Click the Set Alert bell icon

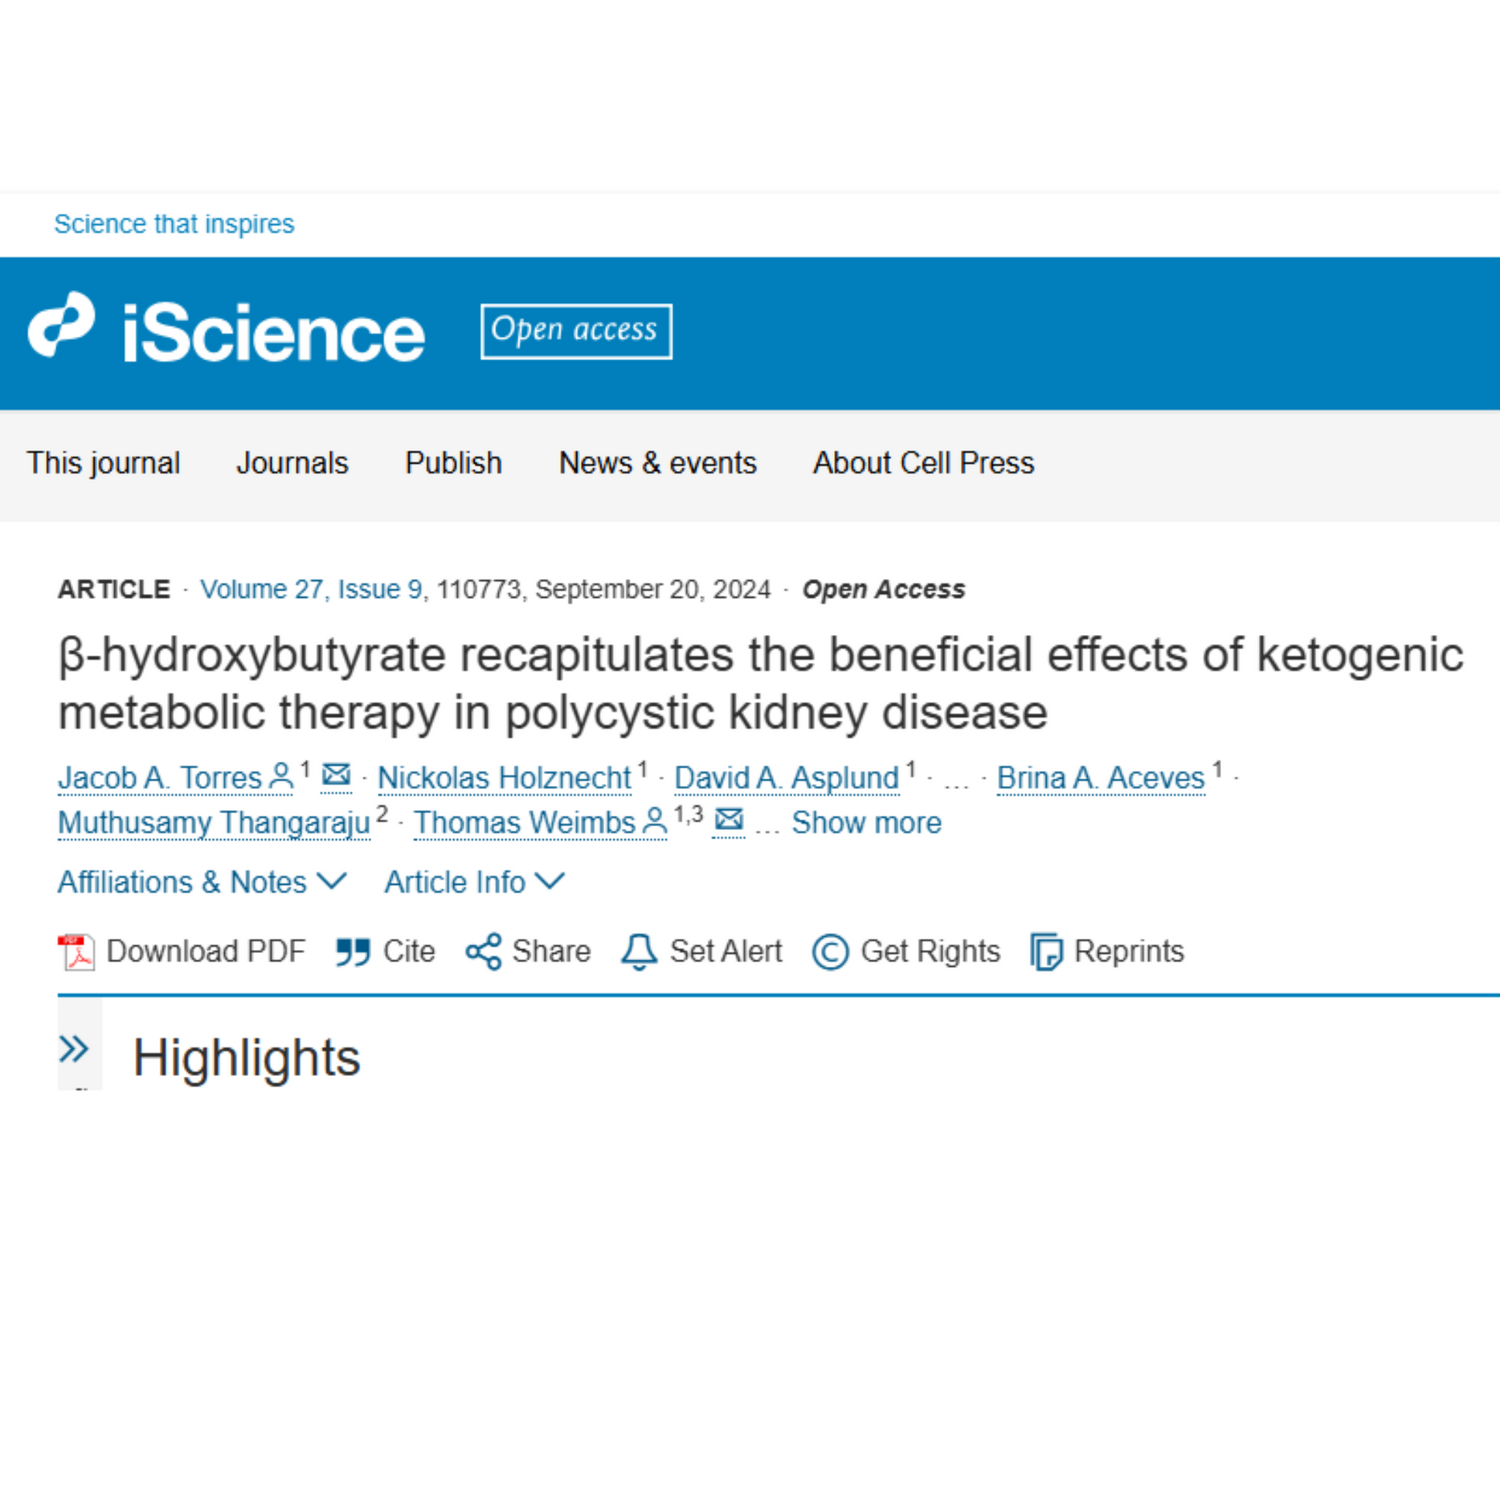639,952
